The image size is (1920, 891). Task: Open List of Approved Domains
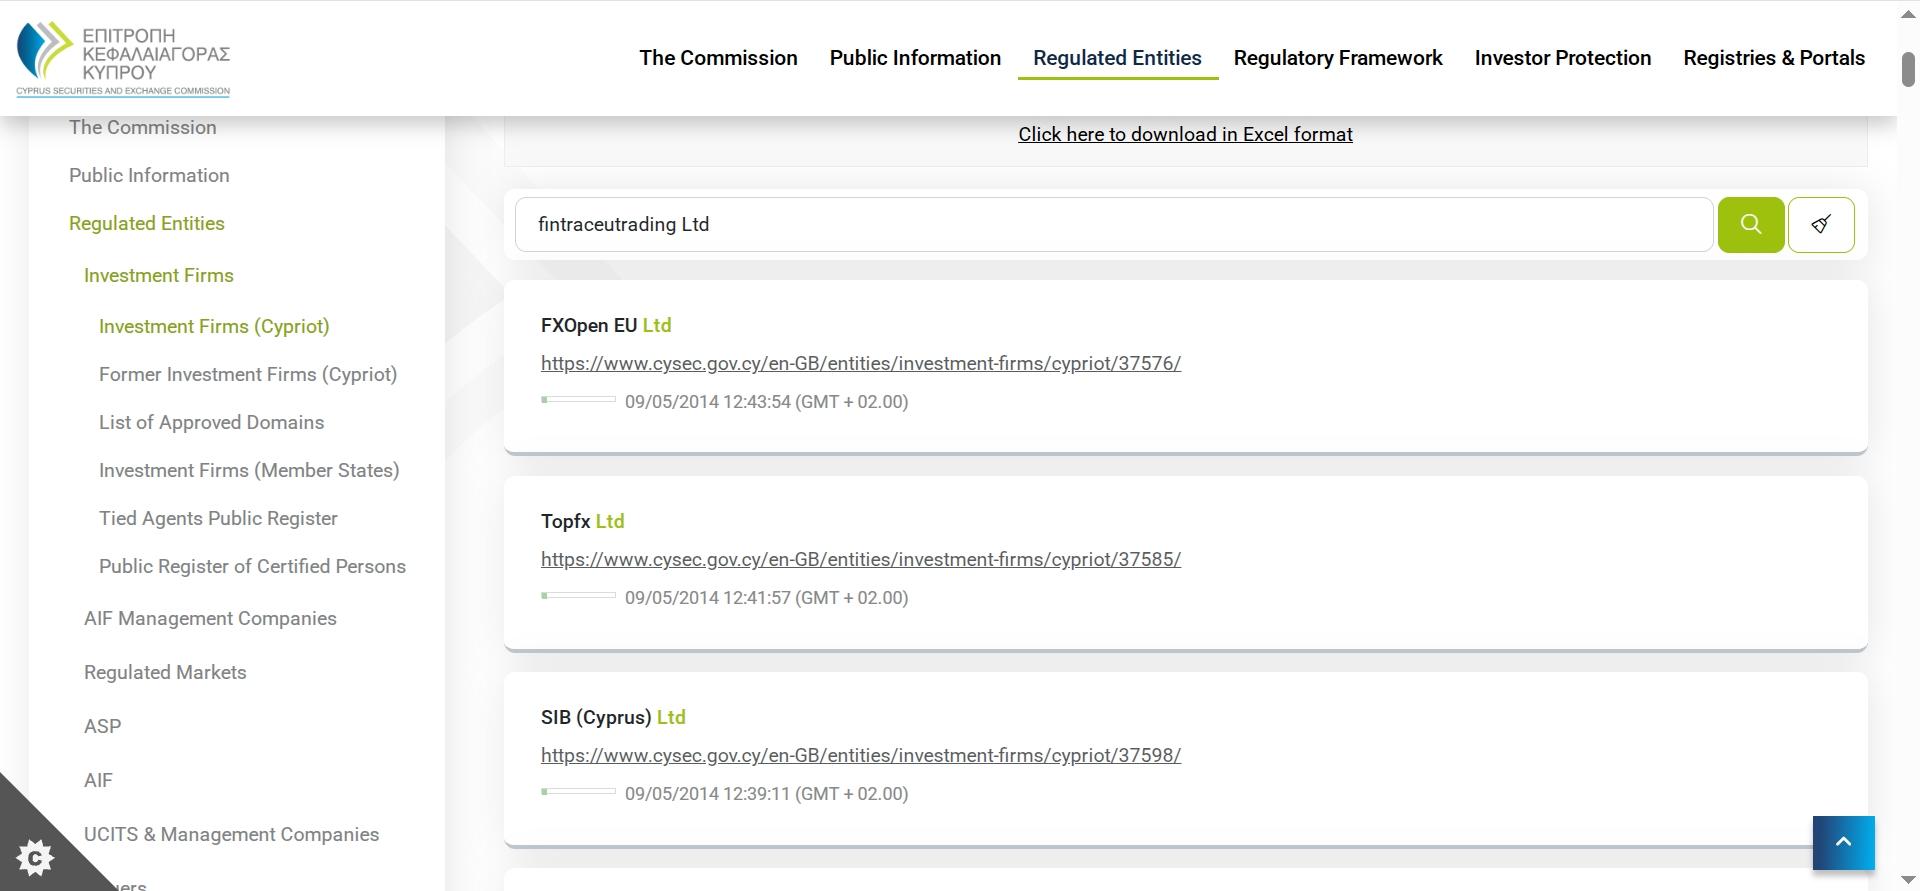click(212, 422)
